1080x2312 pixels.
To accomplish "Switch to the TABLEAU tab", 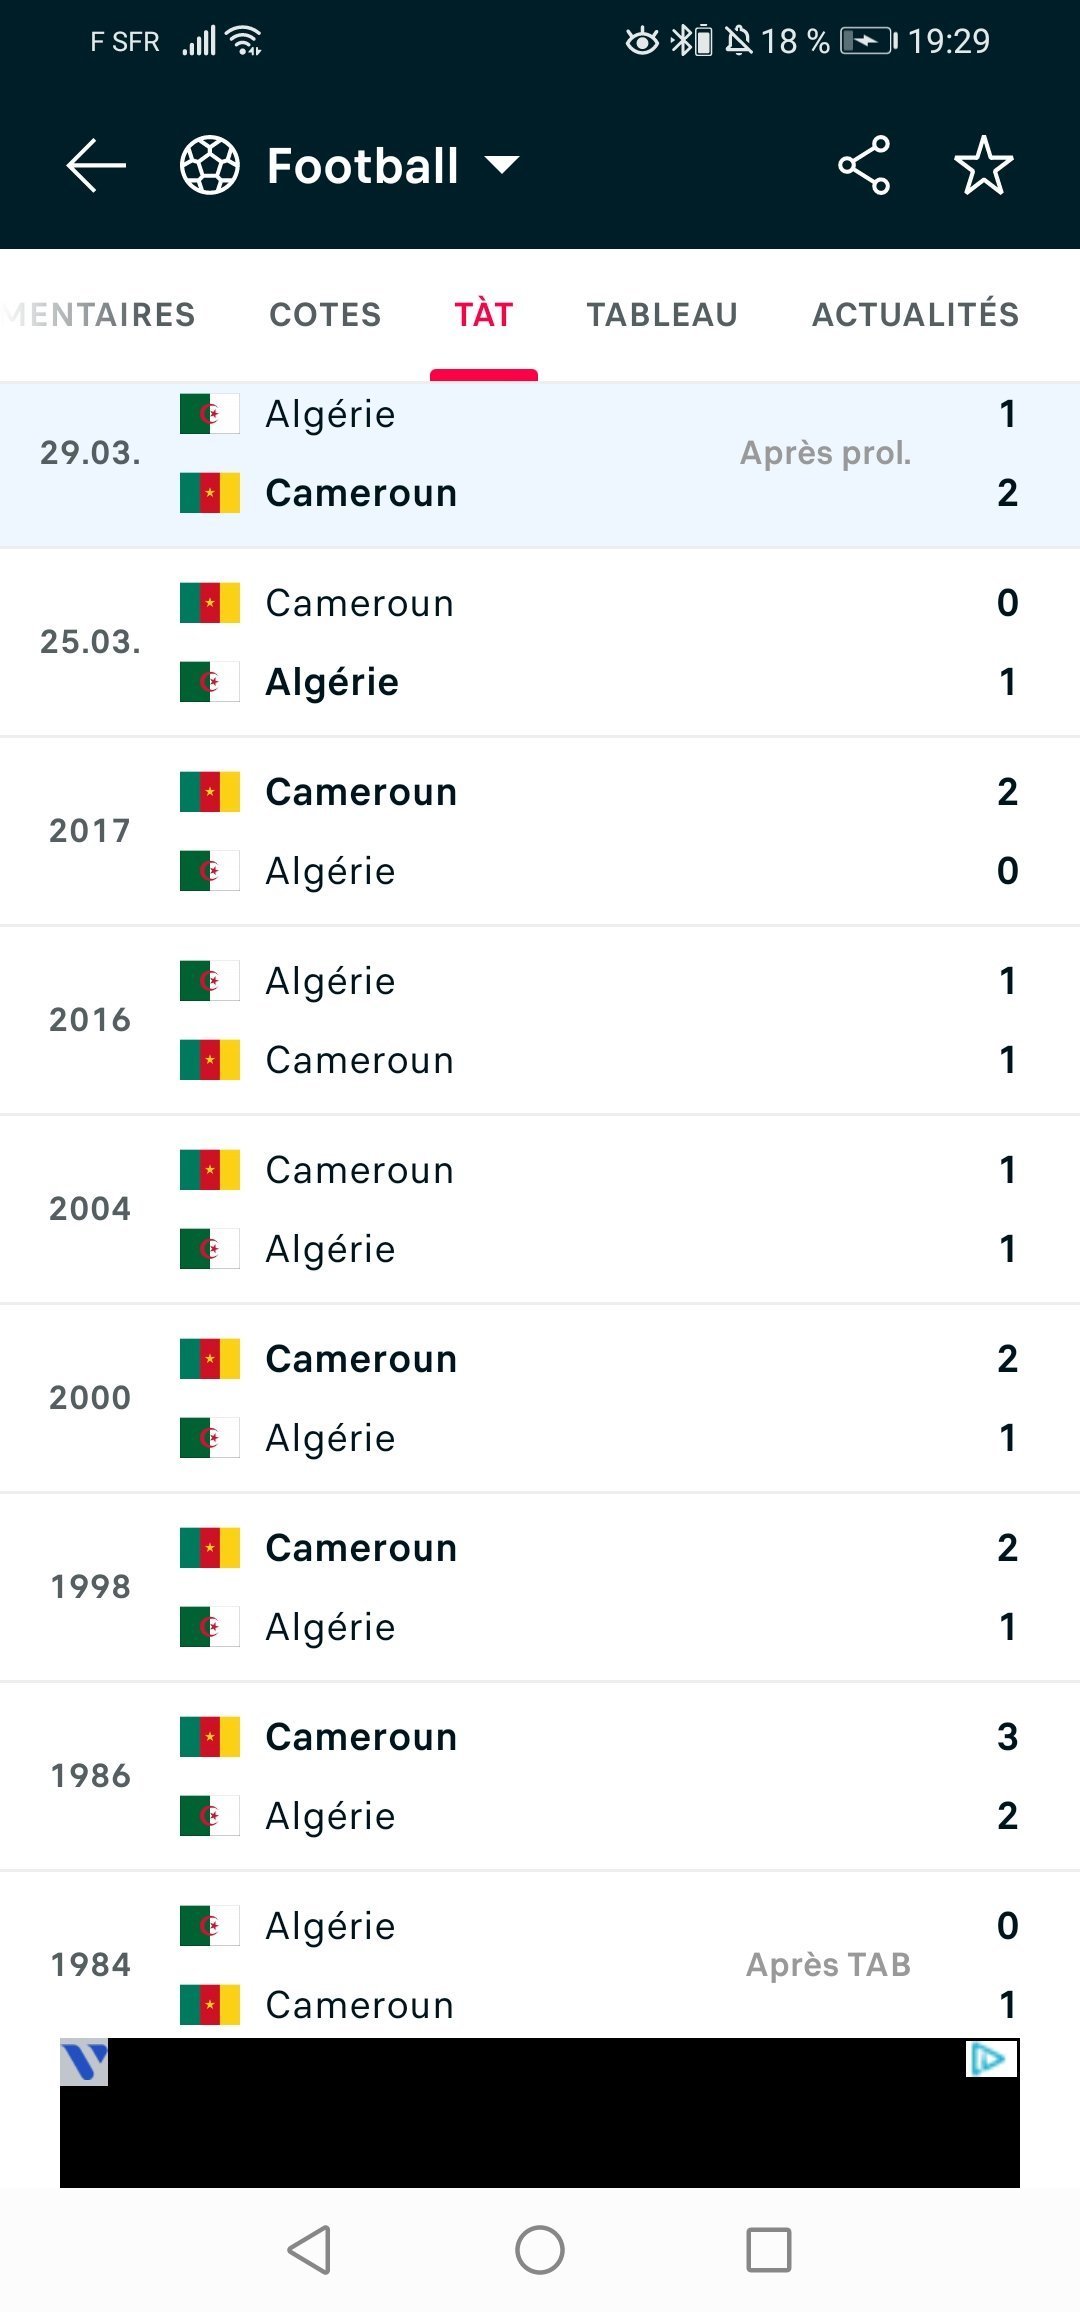I will pos(662,315).
